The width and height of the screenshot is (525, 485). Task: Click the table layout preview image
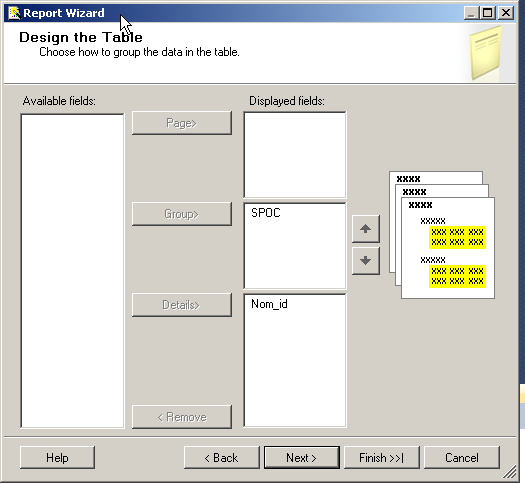[442, 235]
